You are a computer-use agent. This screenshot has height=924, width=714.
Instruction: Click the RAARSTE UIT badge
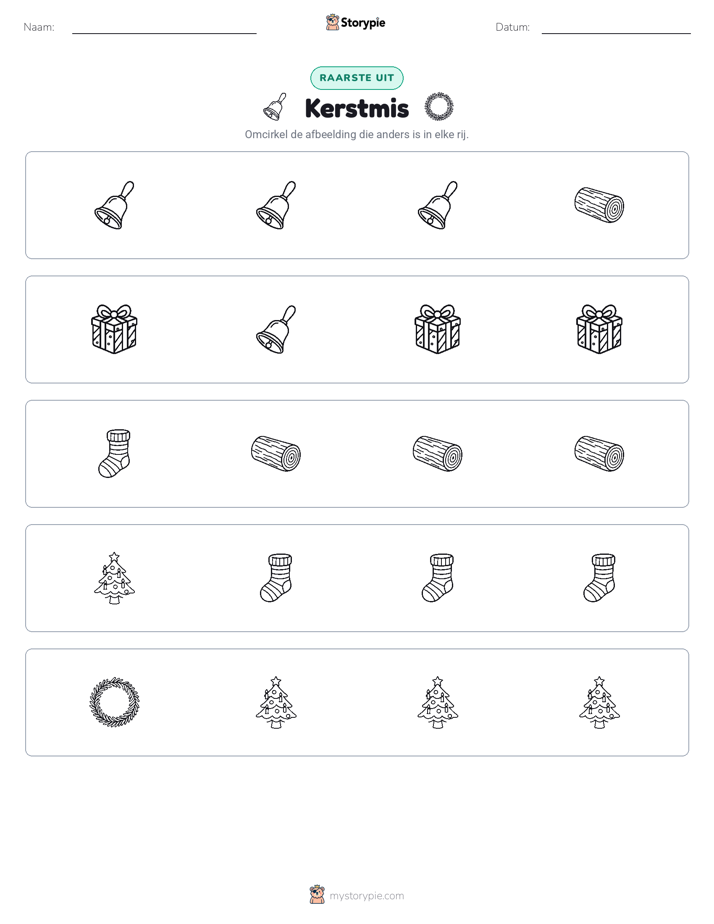357,78
